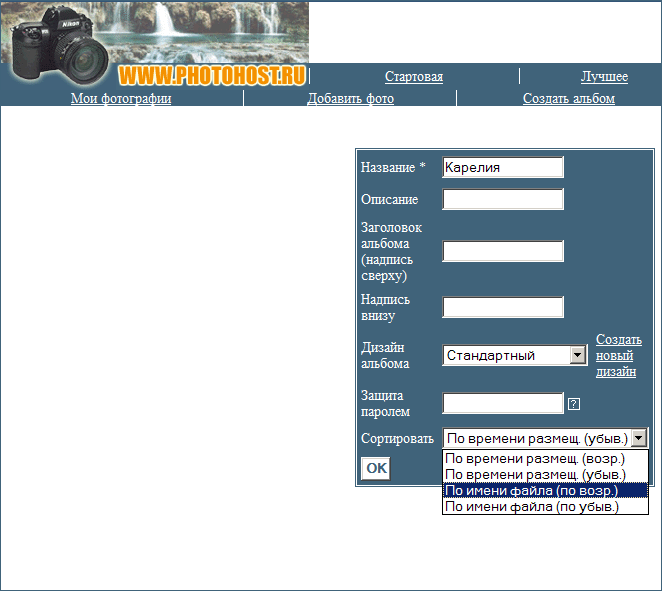Choose По времени размещ. (убыв.) in list

[x=545, y=474]
